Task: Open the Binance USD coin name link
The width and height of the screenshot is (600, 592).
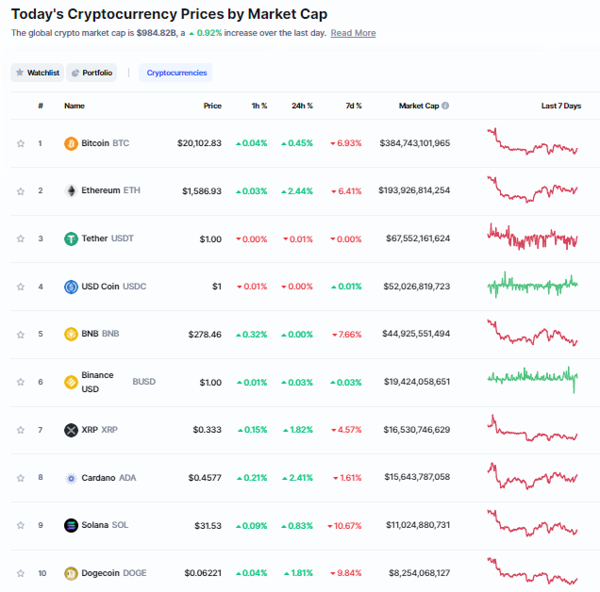Action: pyautogui.click(x=98, y=382)
